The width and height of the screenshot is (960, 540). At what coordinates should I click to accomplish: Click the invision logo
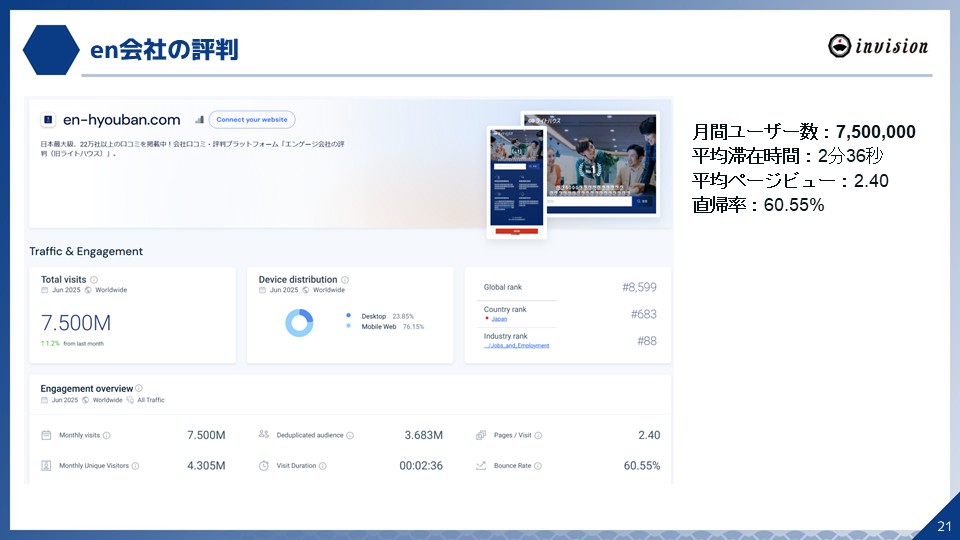pyautogui.click(x=878, y=46)
